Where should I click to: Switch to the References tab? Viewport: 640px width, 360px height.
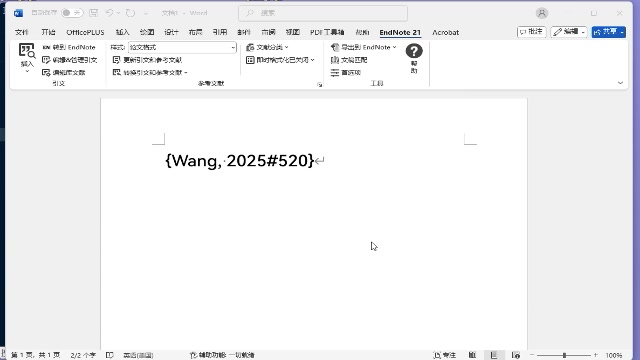point(220,32)
